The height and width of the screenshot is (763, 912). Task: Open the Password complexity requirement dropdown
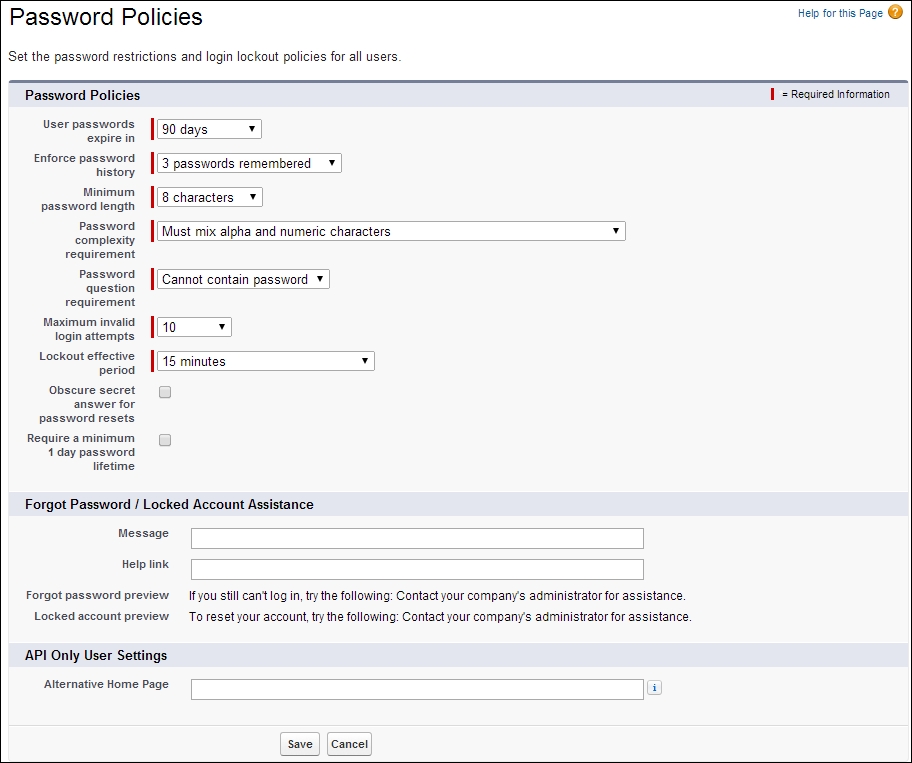391,231
